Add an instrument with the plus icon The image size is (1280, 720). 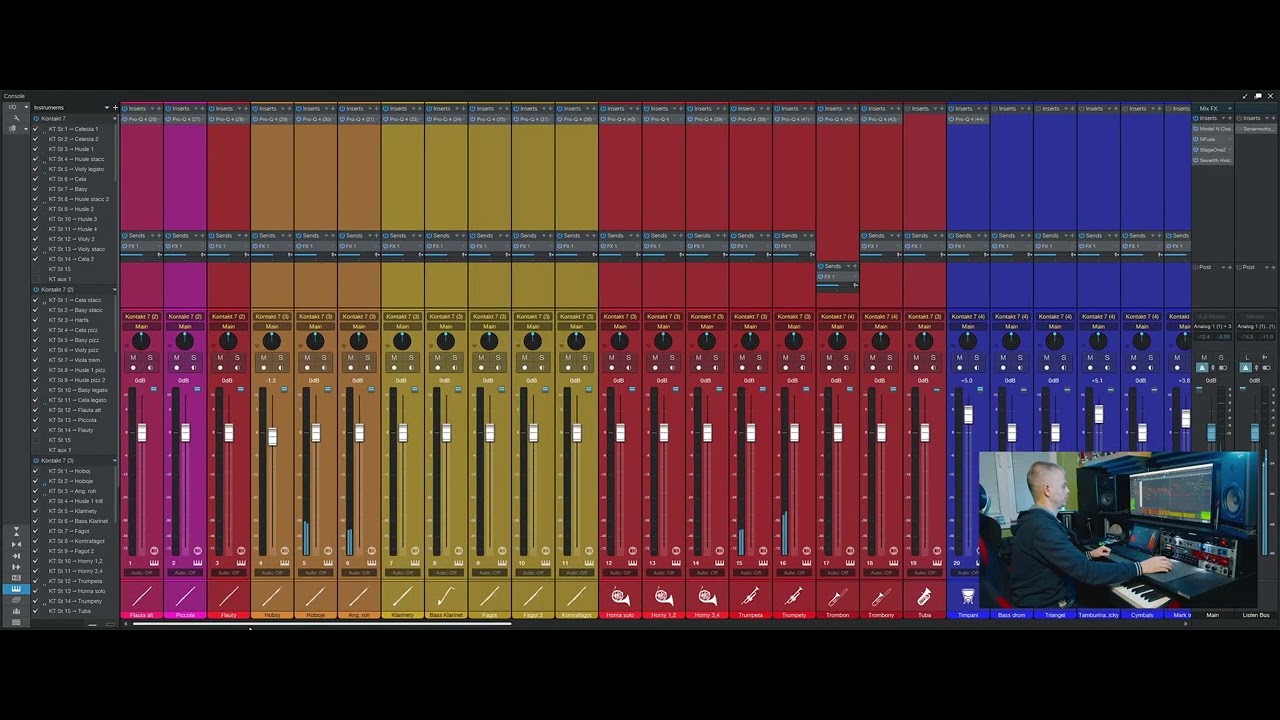pyautogui.click(x=114, y=107)
